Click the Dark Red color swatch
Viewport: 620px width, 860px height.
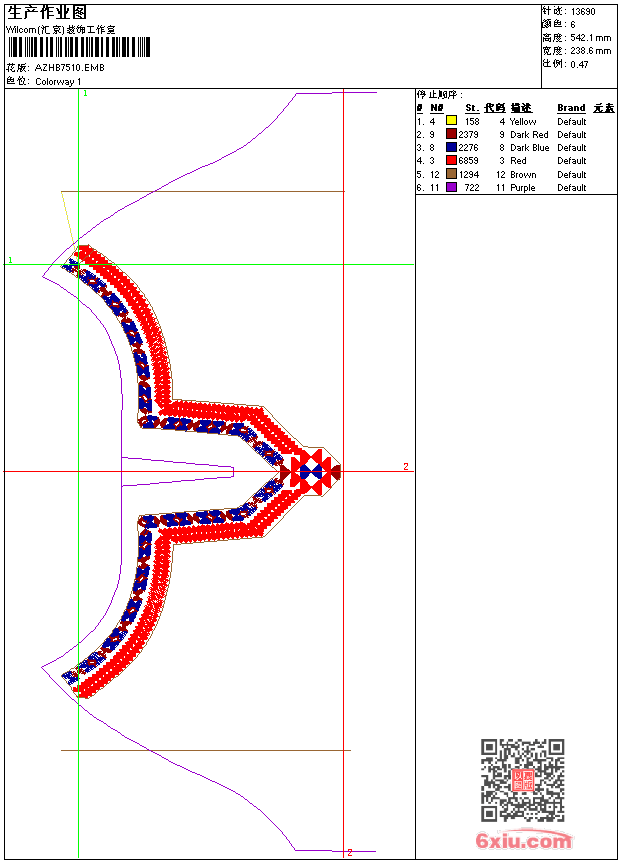(x=452, y=134)
